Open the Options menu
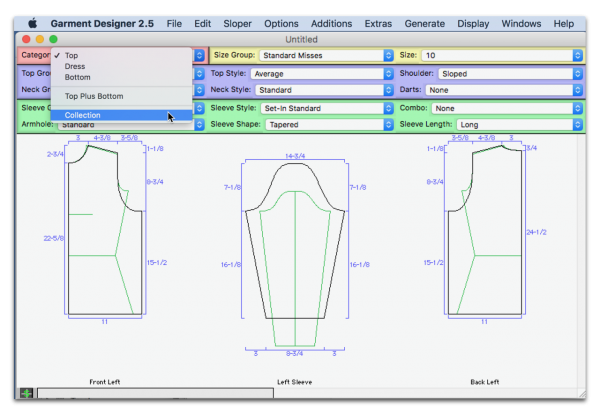Viewport: 600px width, 415px height. (281, 24)
